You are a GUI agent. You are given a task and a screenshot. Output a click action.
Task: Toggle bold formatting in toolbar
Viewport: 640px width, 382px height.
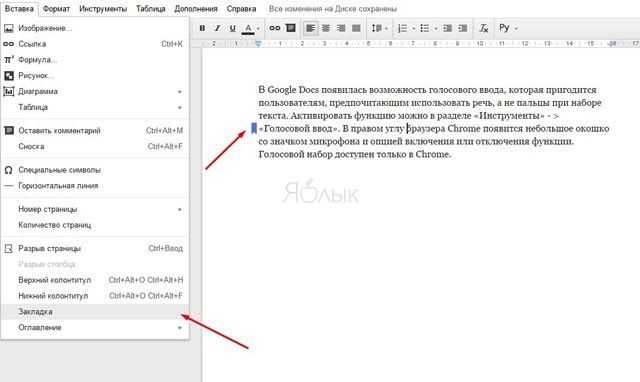(x=202, y=28)
